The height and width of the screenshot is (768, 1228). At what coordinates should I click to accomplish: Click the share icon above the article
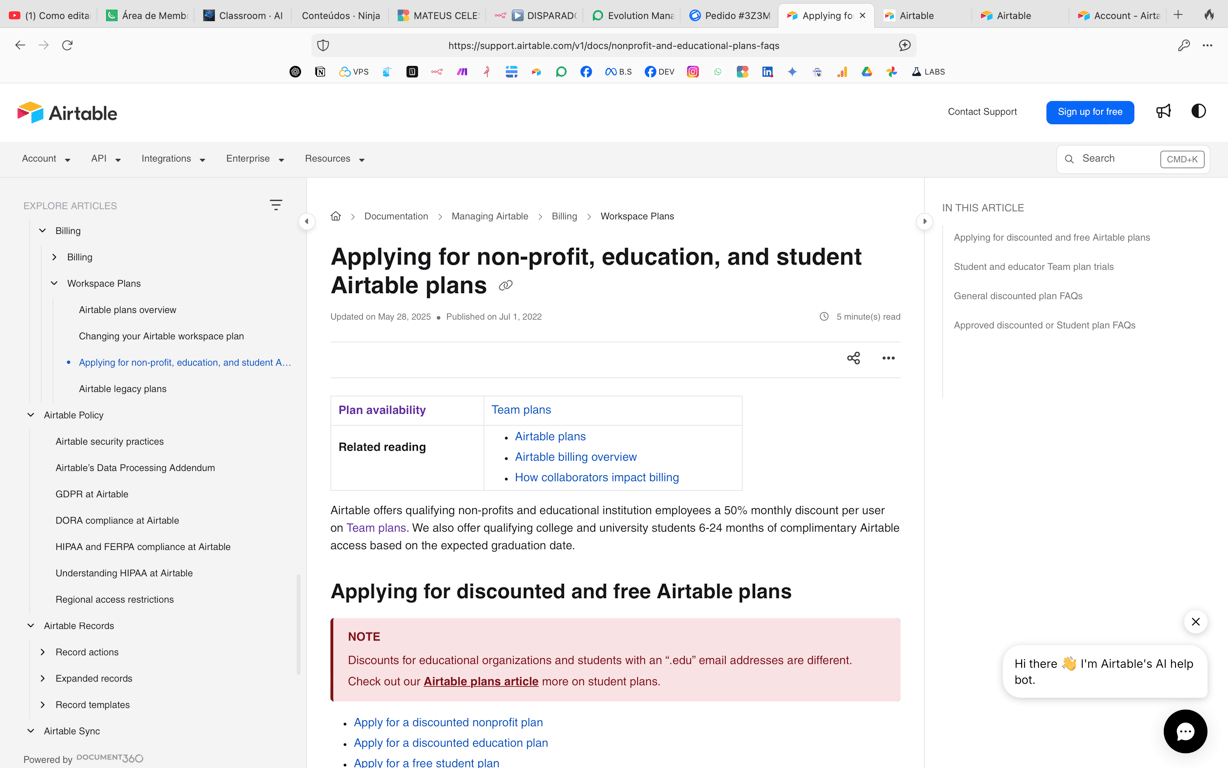[x=853, y=358]
